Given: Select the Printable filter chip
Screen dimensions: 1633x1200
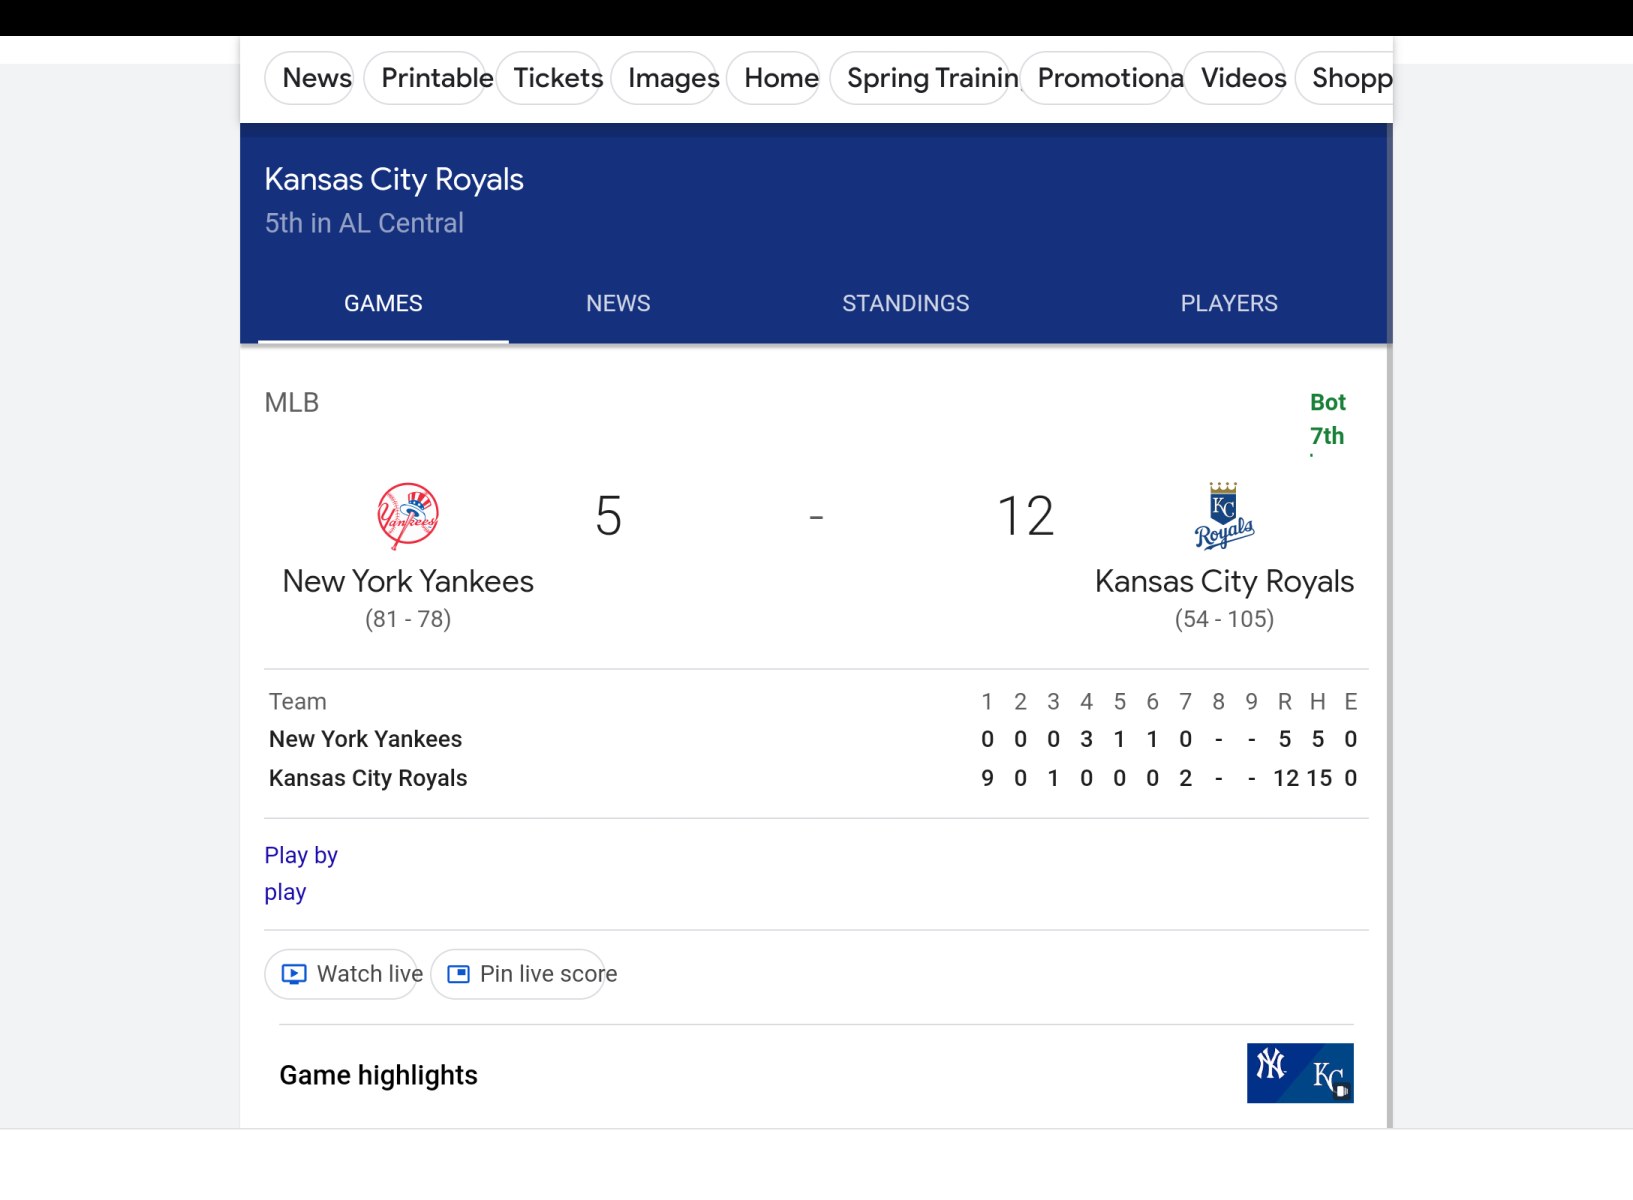Looking at the screenshot, I should (x=436, y=78).
